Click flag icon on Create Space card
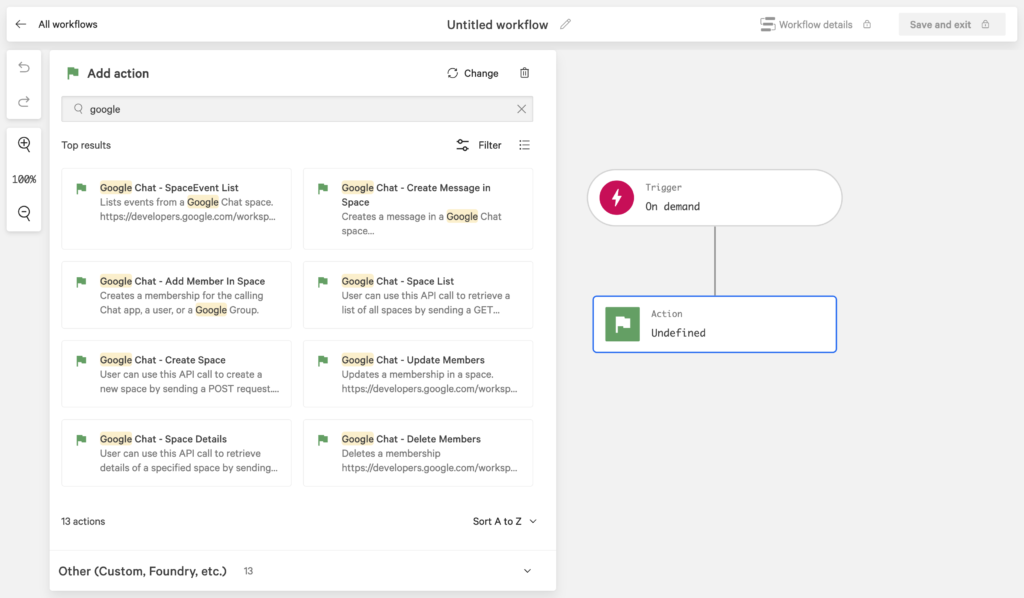 81,361
